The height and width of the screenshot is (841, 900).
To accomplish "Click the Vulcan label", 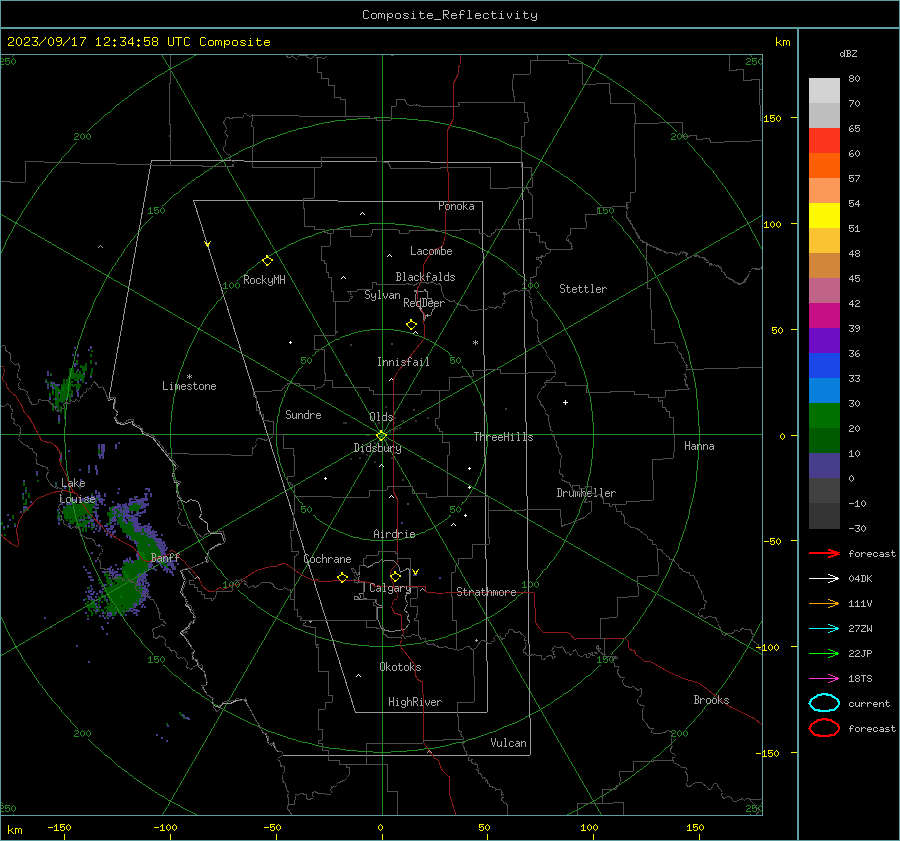I will click(x=509, y=743).
